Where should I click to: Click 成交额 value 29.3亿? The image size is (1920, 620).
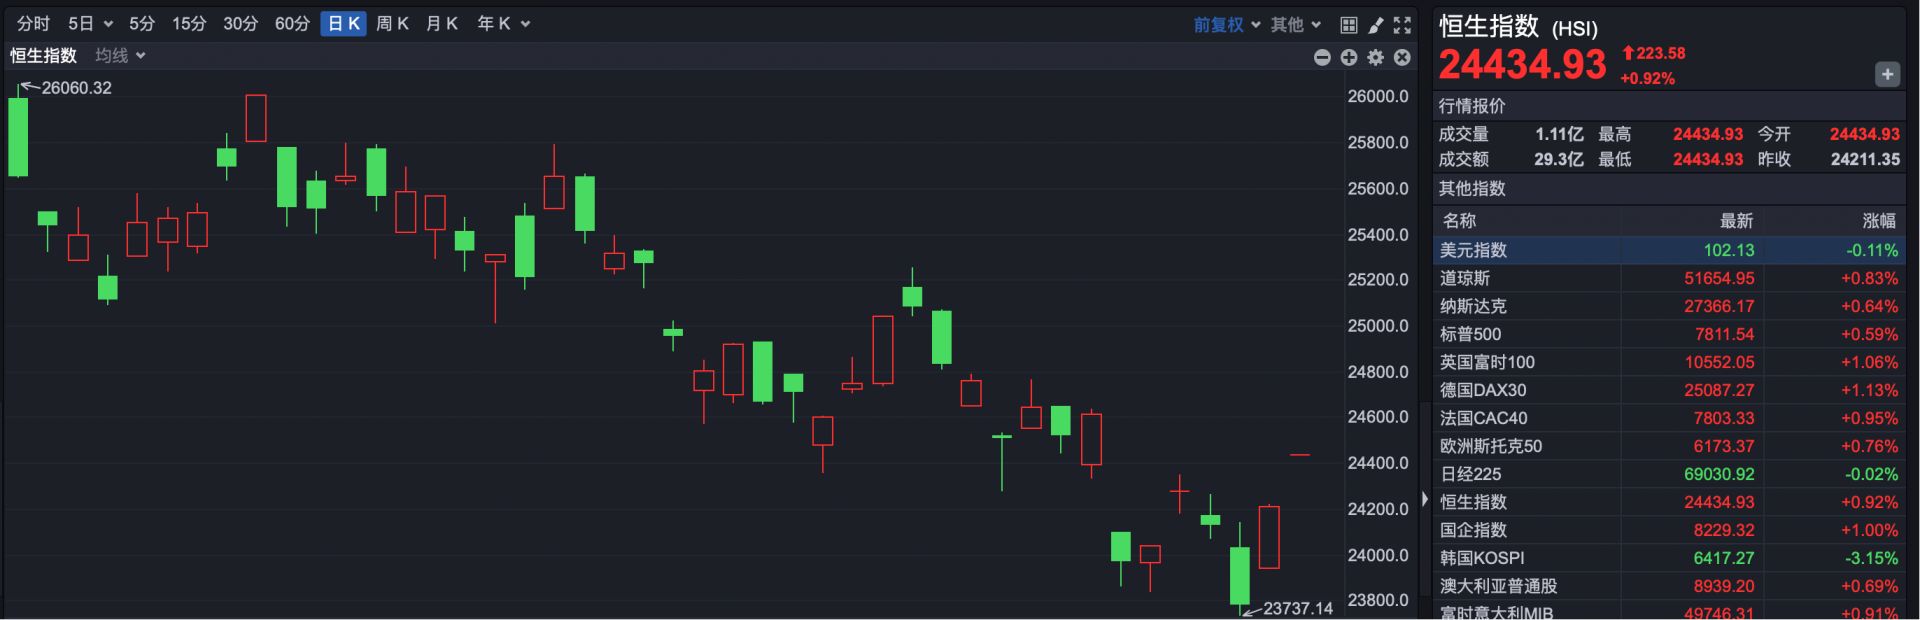[1559, 159]
